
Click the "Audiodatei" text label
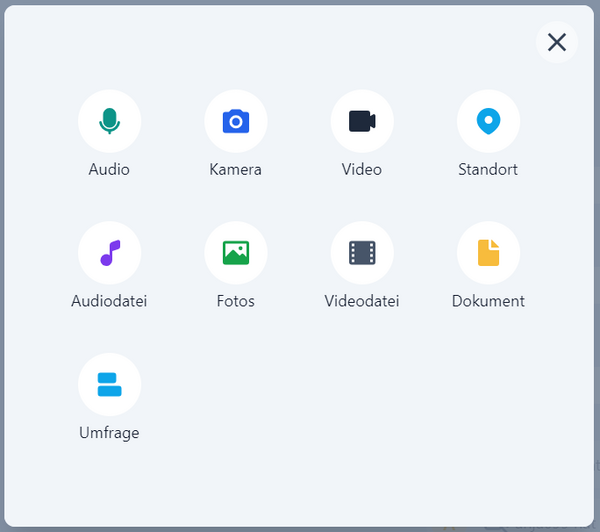(x=109, y=301)
